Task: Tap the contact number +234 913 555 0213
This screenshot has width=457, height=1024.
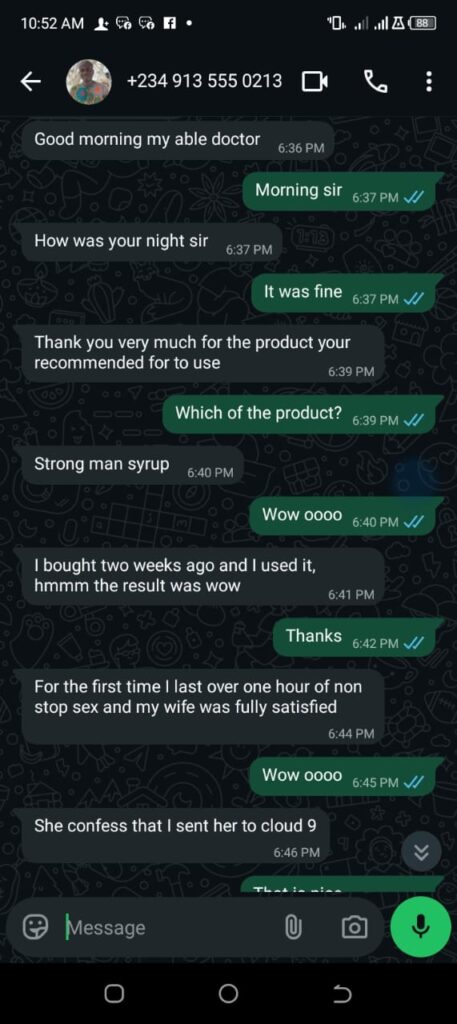Action: 204,81
